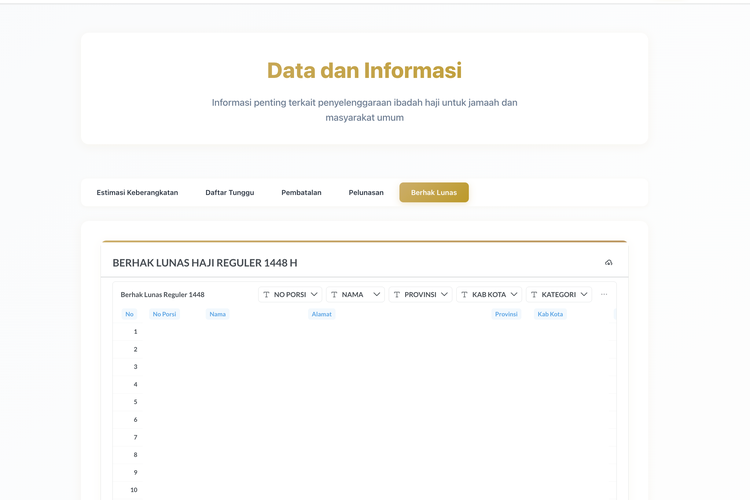
Task: Expand the KAB KOTA filter dropdown
Action: click(489, 294)
